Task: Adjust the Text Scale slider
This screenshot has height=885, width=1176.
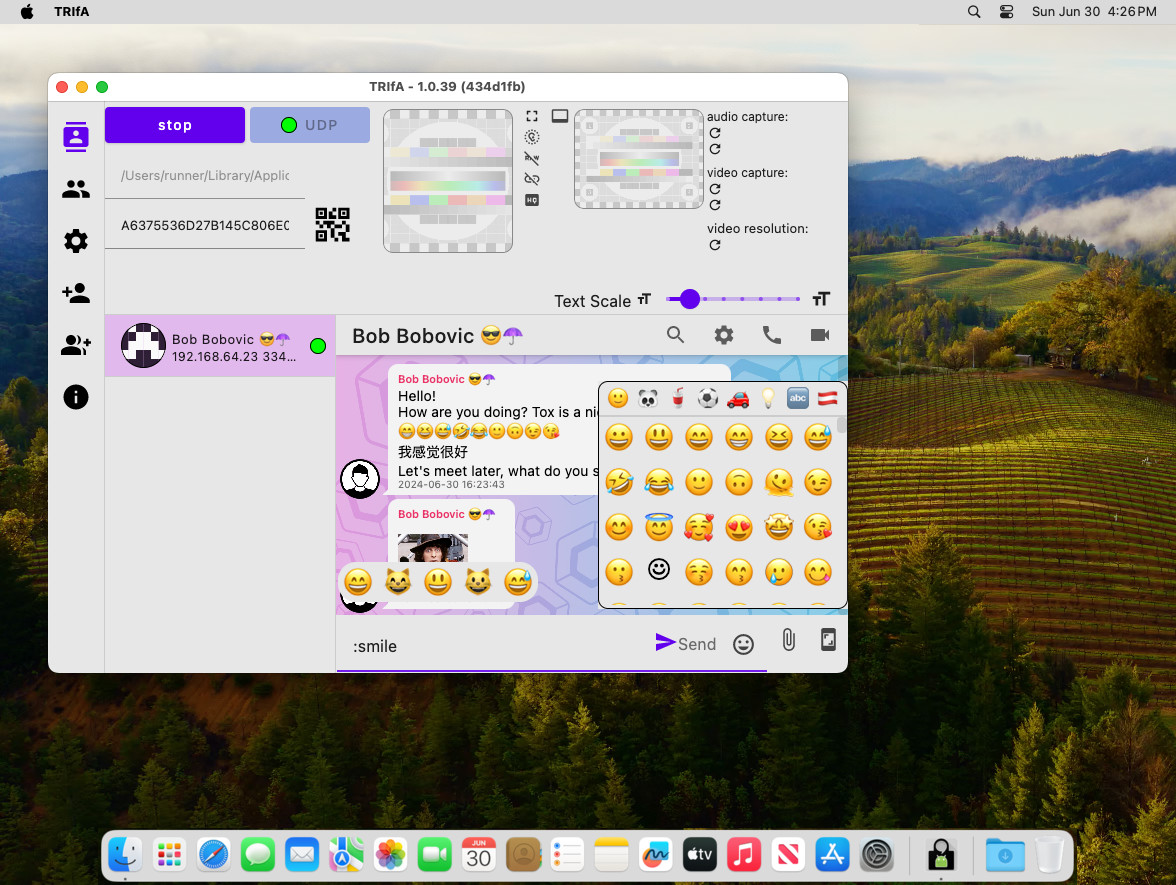Action: coord(734,299)
